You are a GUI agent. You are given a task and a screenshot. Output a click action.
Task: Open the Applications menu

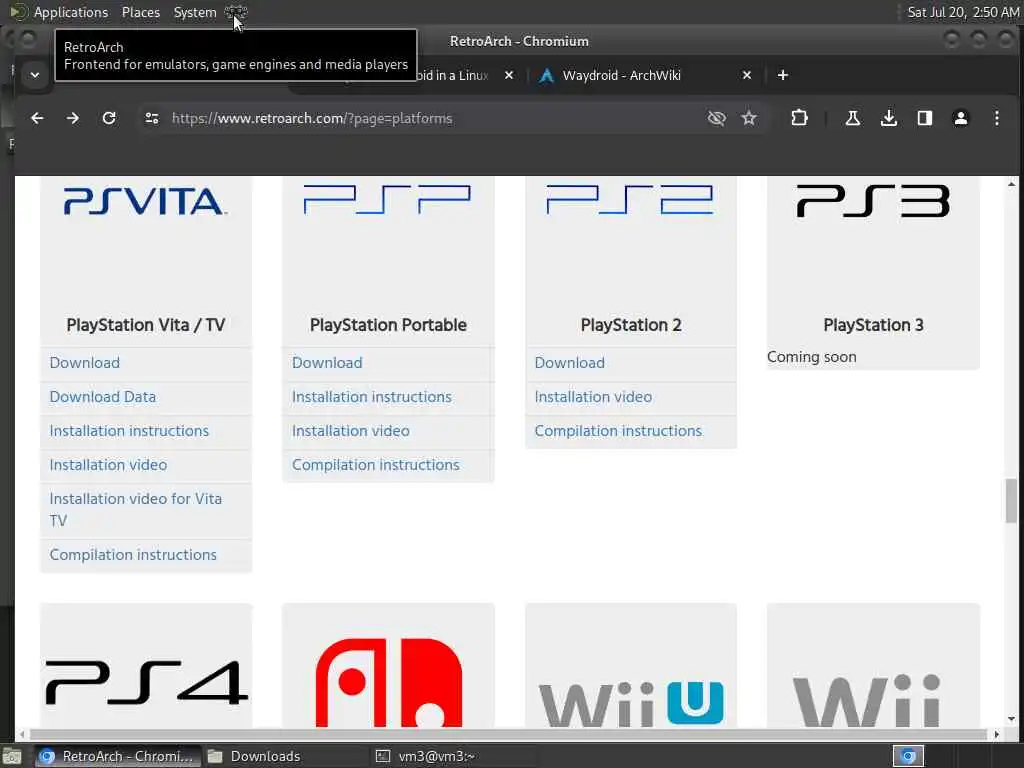pyautogui.click(x=71, y=12)
